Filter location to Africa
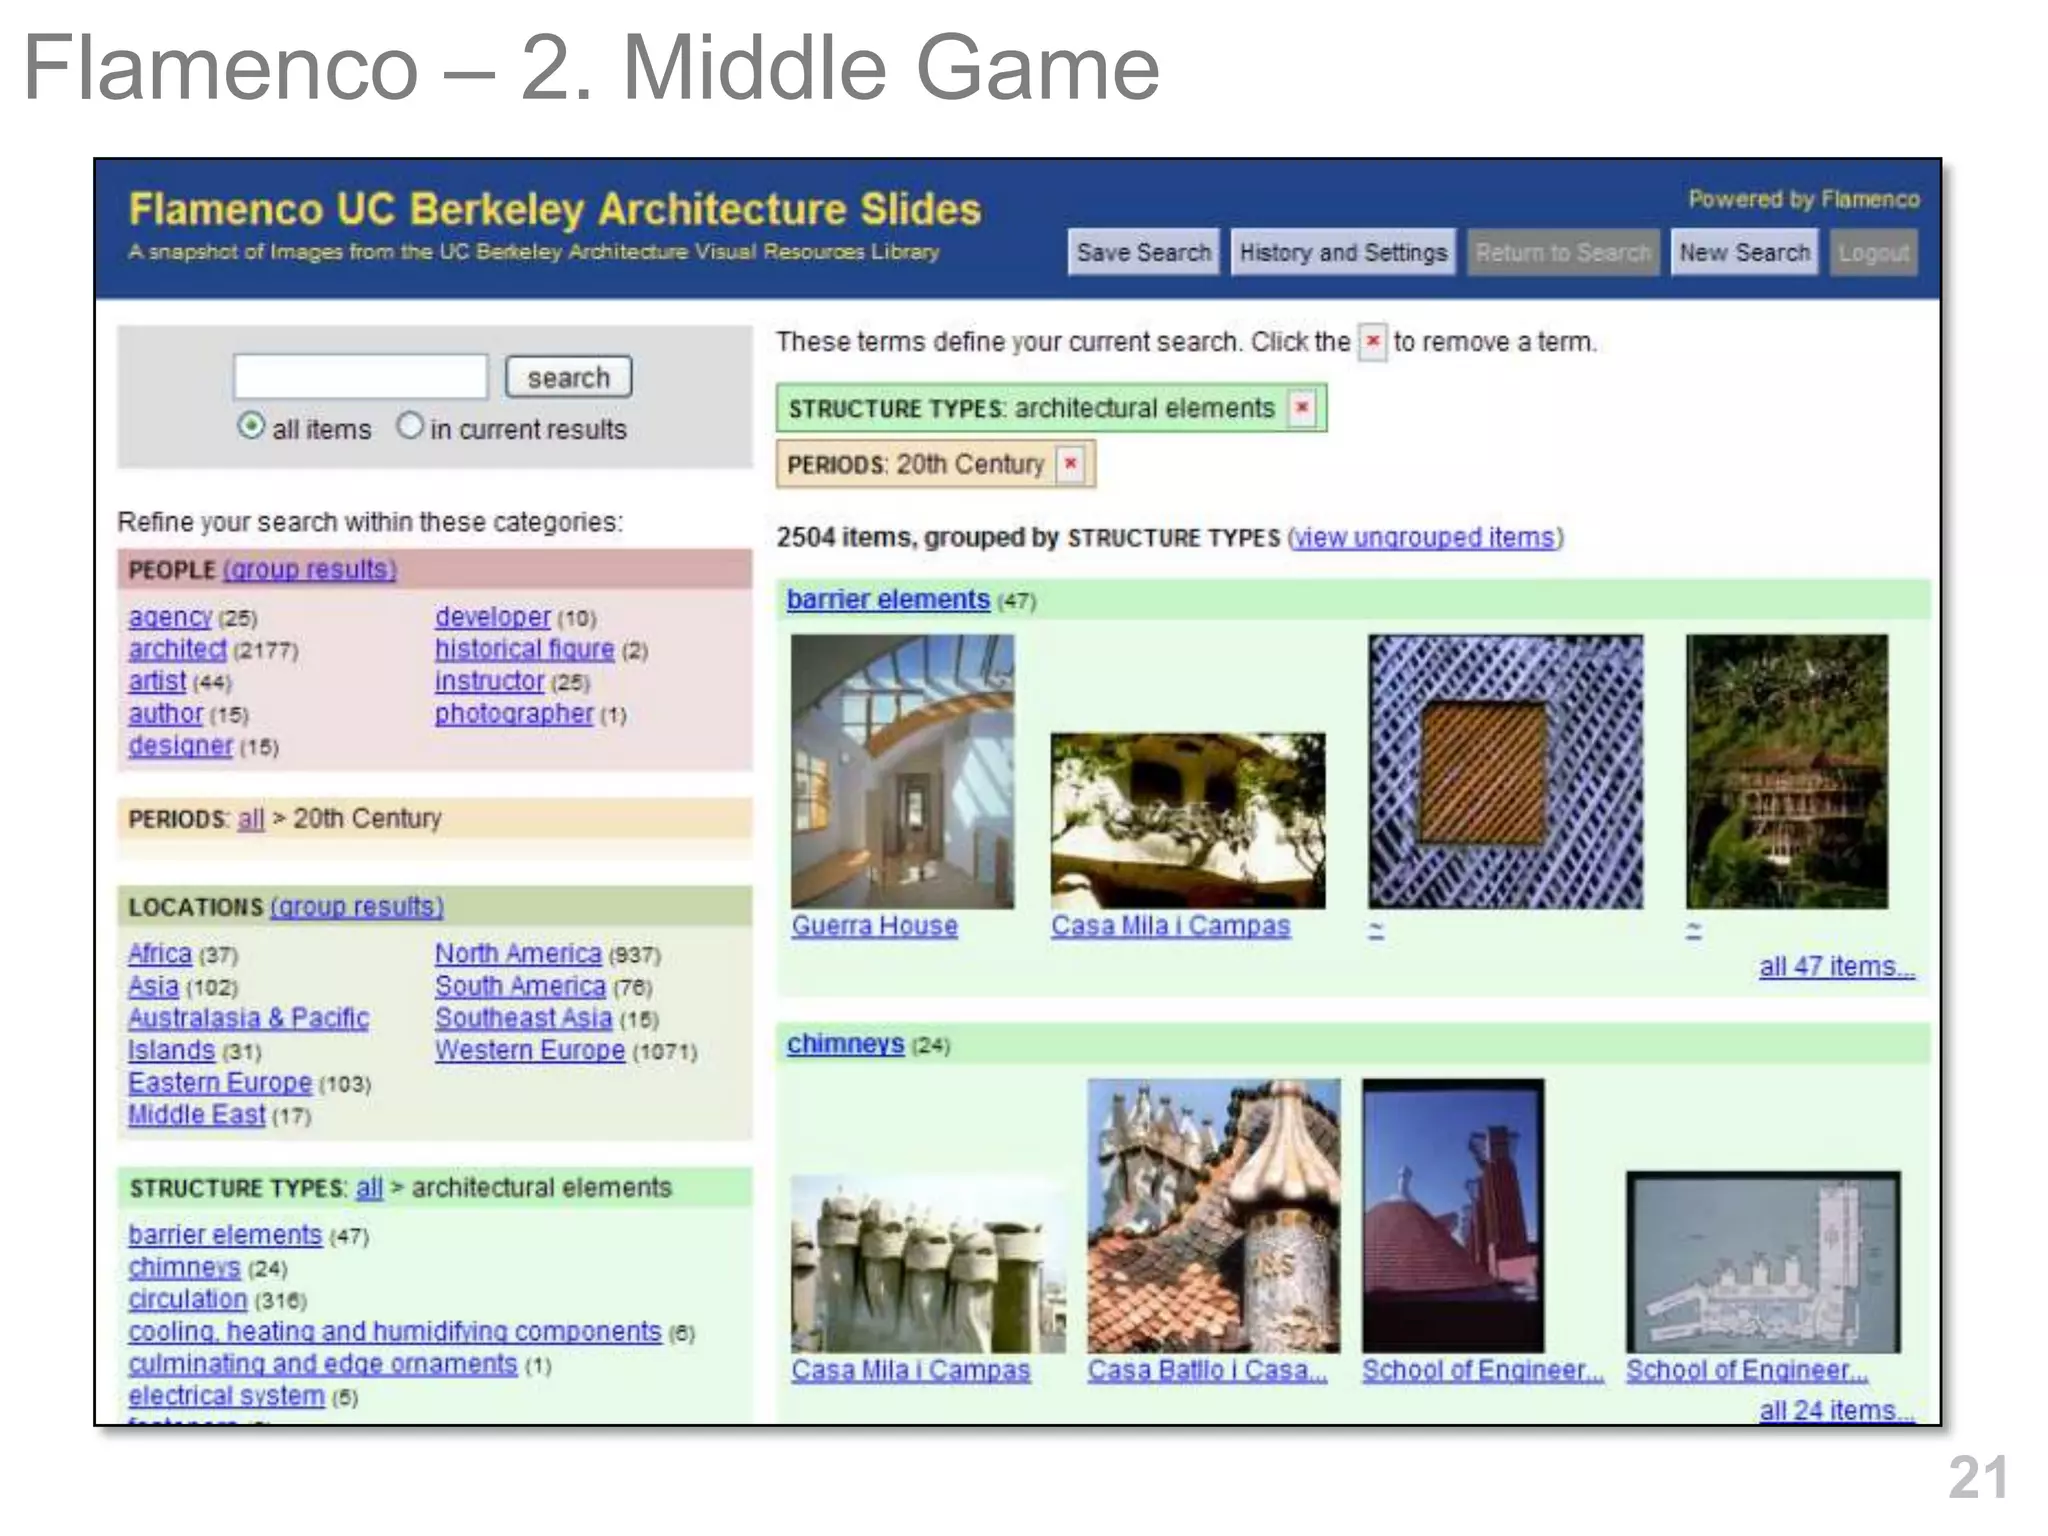This screenshot has height=1536, width=2048. [x=159, y=953]
